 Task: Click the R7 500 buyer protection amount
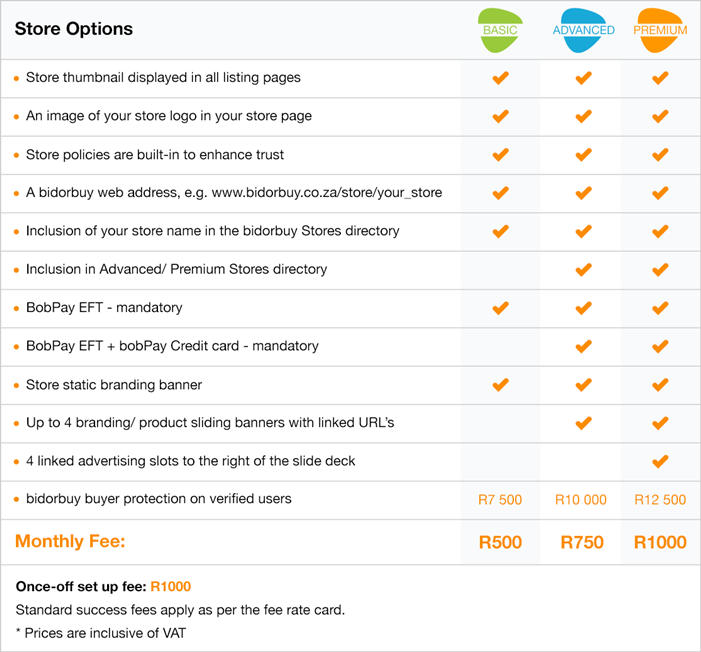click(500, 500)
